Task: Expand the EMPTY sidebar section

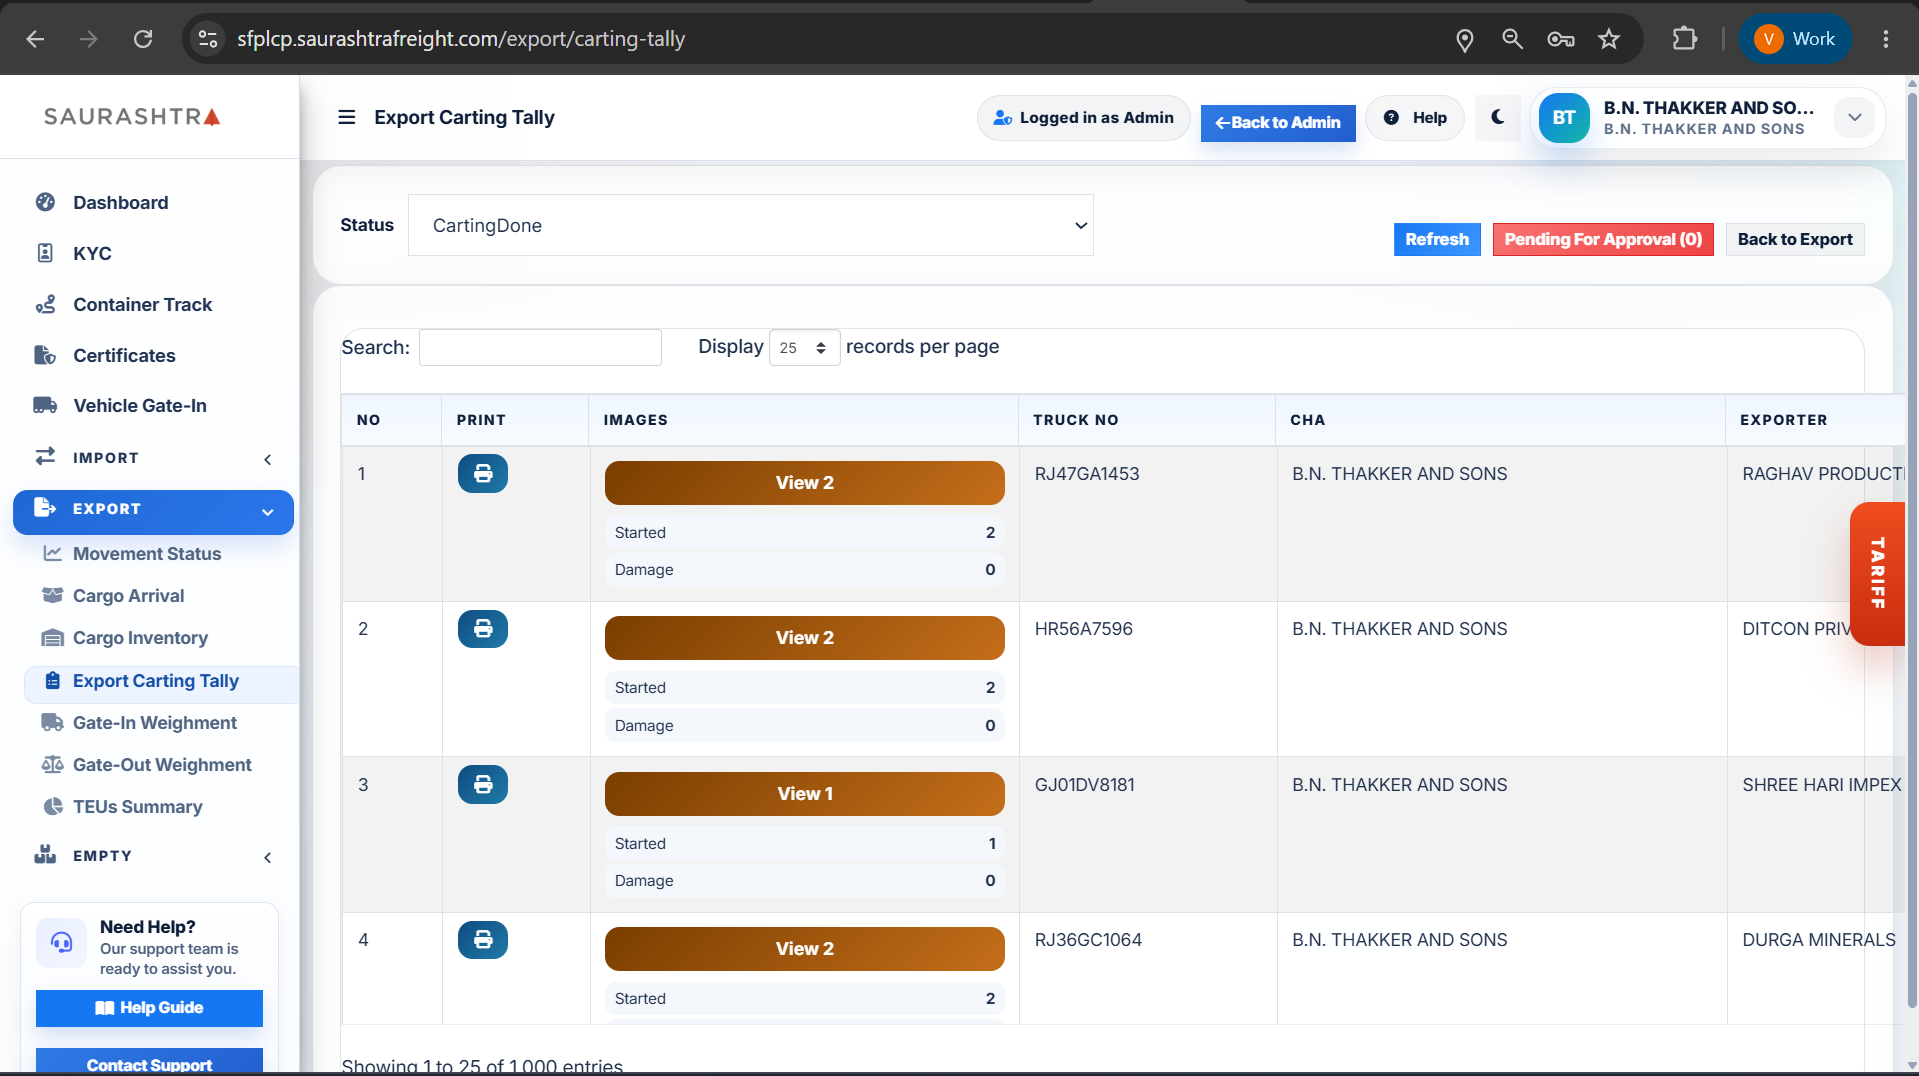Action: (x=153, y=856)
